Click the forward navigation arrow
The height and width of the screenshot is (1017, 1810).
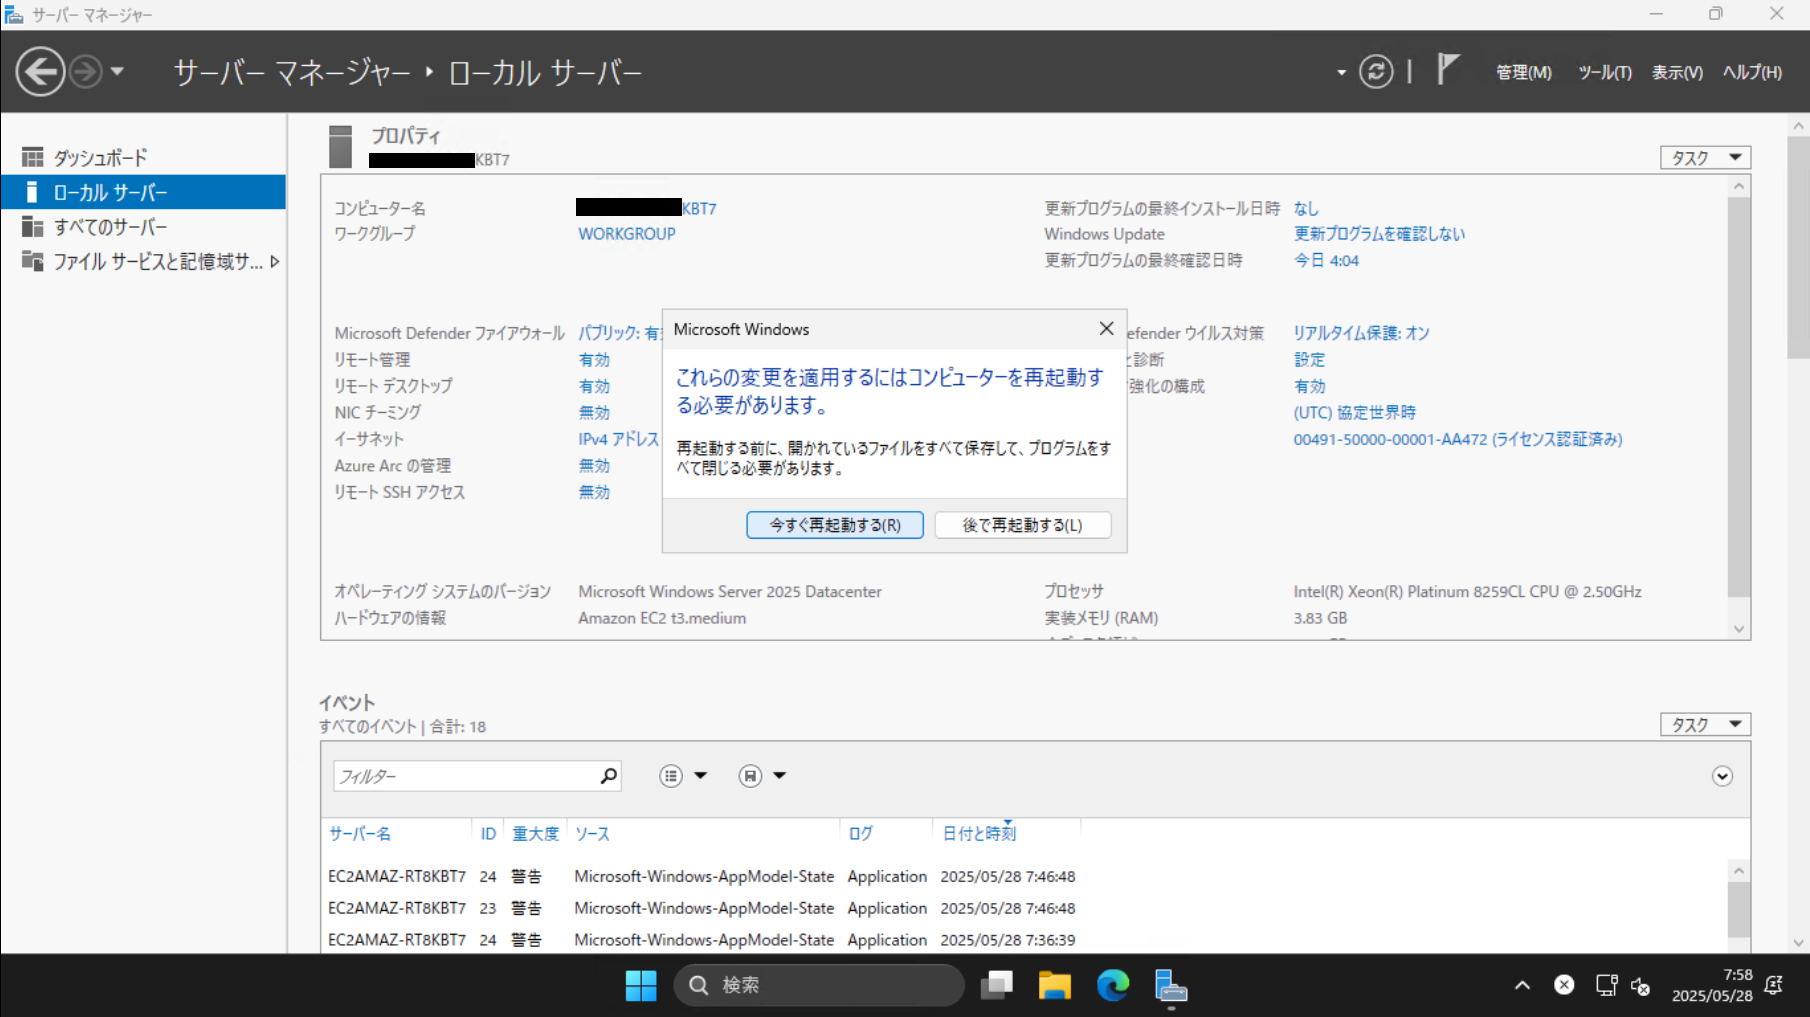(x=86, y=72)
